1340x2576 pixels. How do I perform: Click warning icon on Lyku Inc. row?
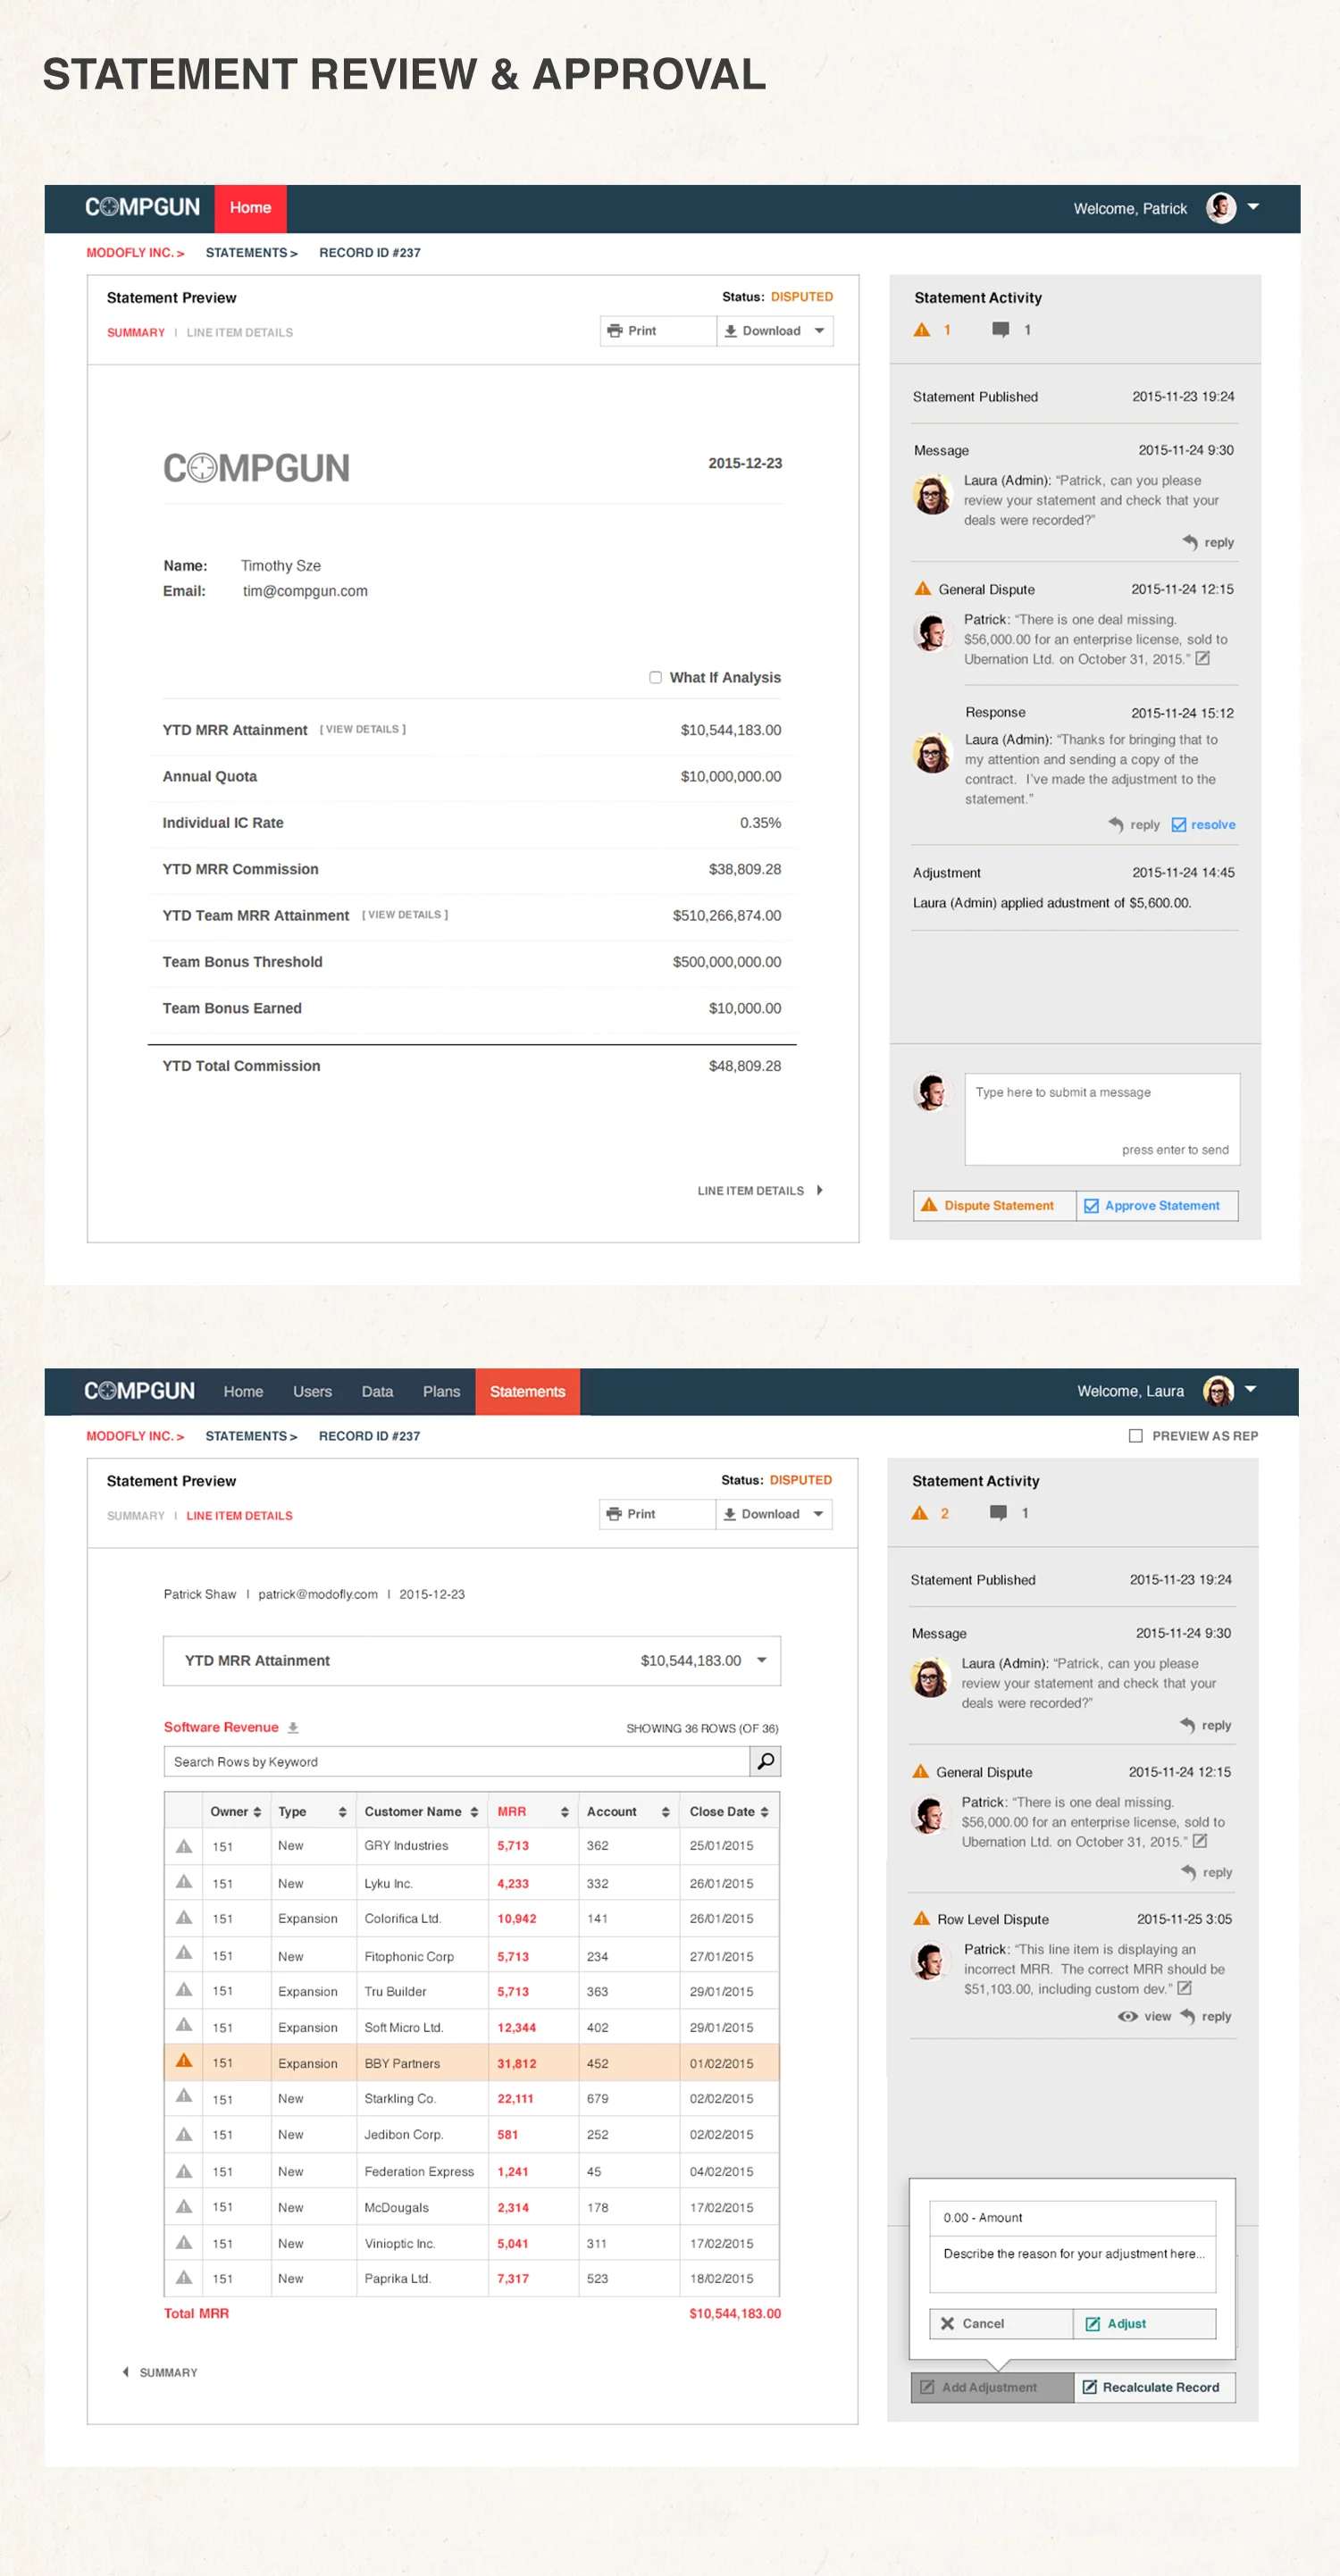[184, 1881]
